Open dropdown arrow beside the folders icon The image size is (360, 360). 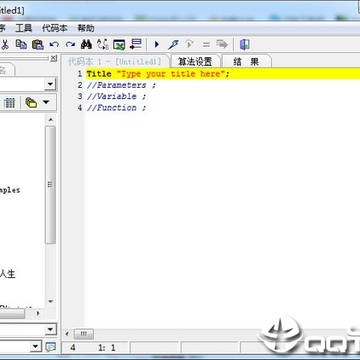46,102
